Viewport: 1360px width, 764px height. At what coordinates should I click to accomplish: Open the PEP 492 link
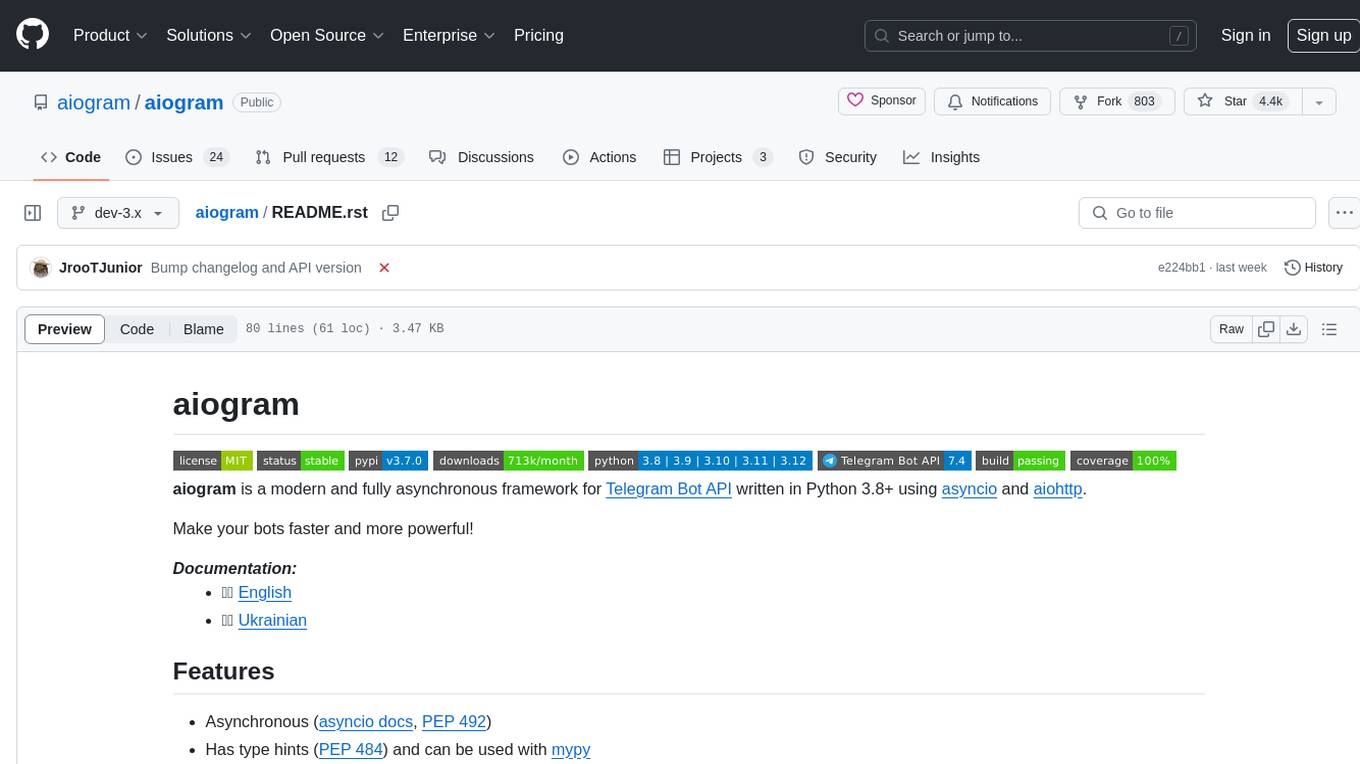454,721
